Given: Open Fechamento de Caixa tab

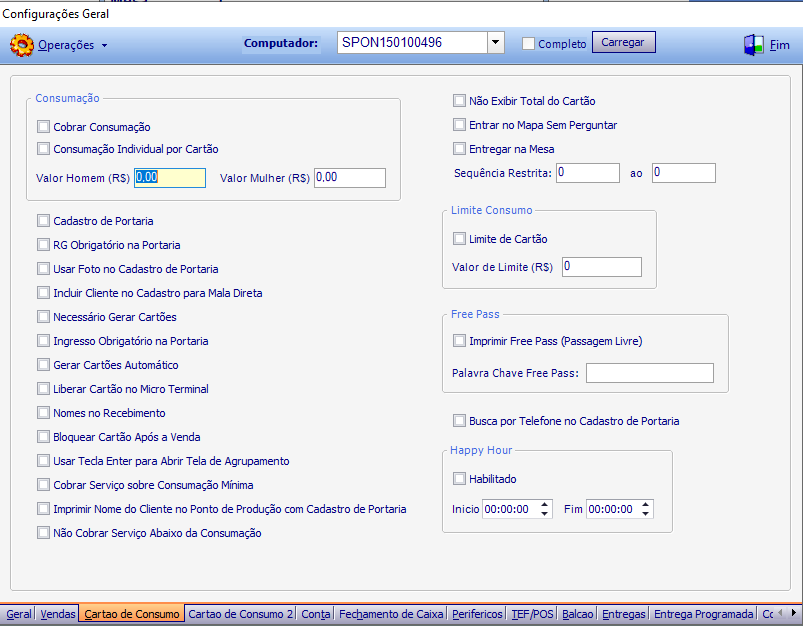Looking at the screenshot, I should [x=391, y=614].
